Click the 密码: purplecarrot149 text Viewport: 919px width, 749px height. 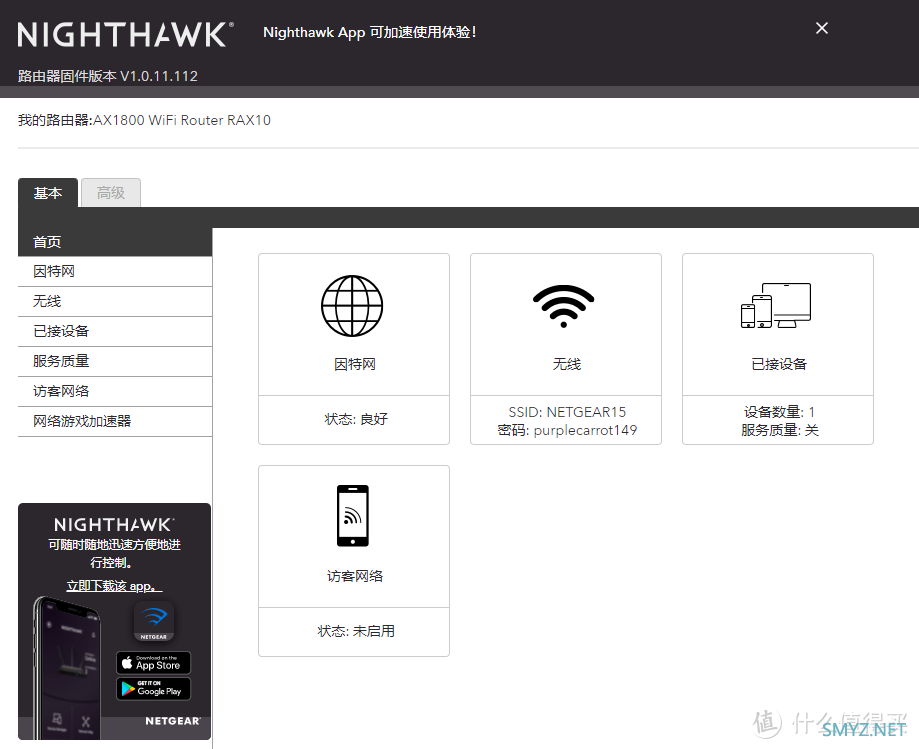coord(567,431)
